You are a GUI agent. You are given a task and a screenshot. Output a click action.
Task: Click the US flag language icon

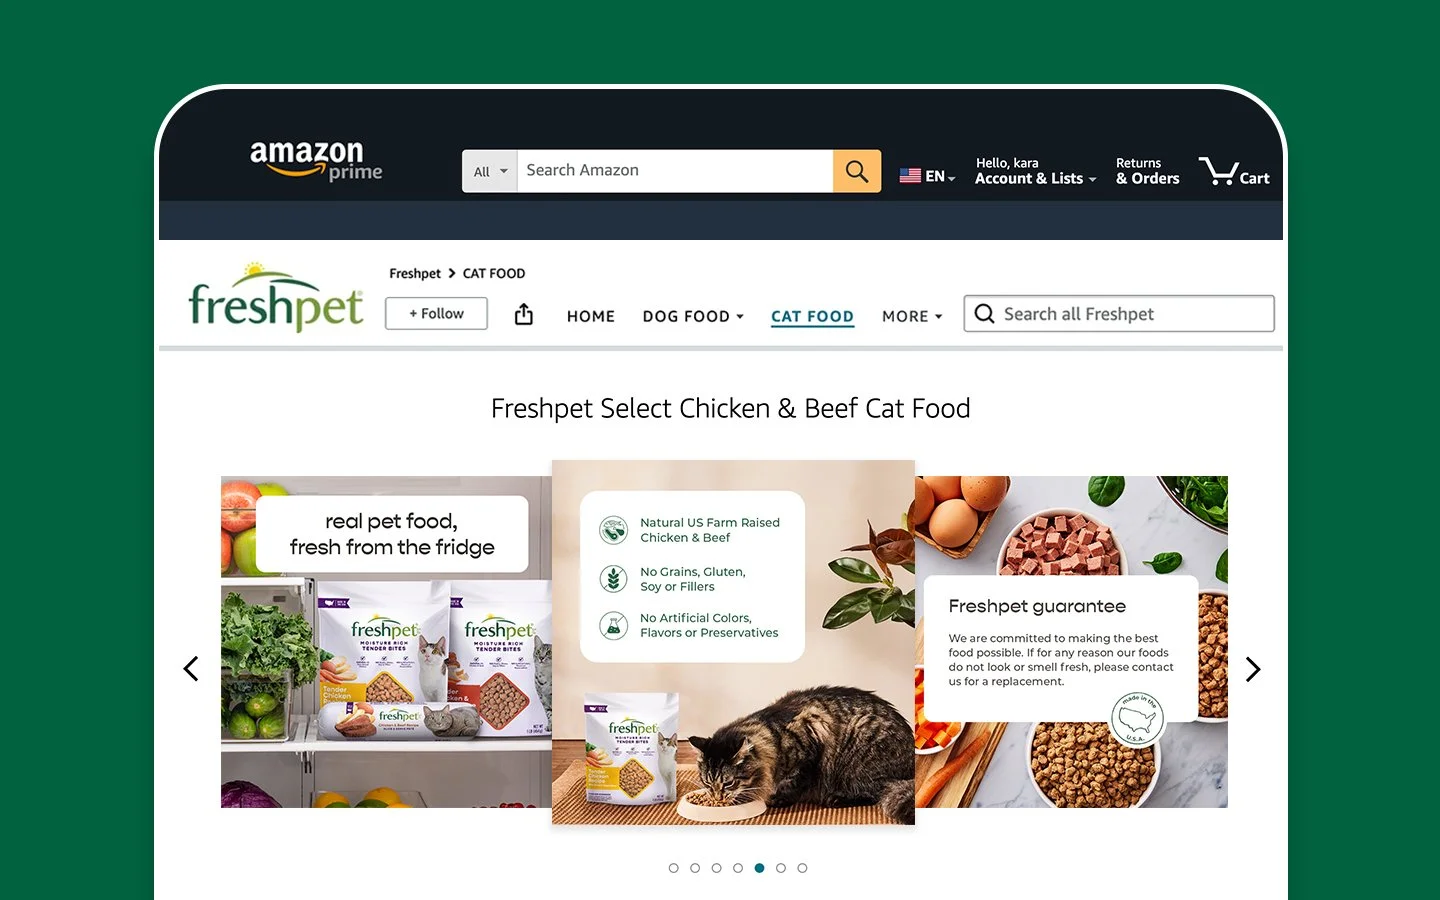tap(910, 176)
